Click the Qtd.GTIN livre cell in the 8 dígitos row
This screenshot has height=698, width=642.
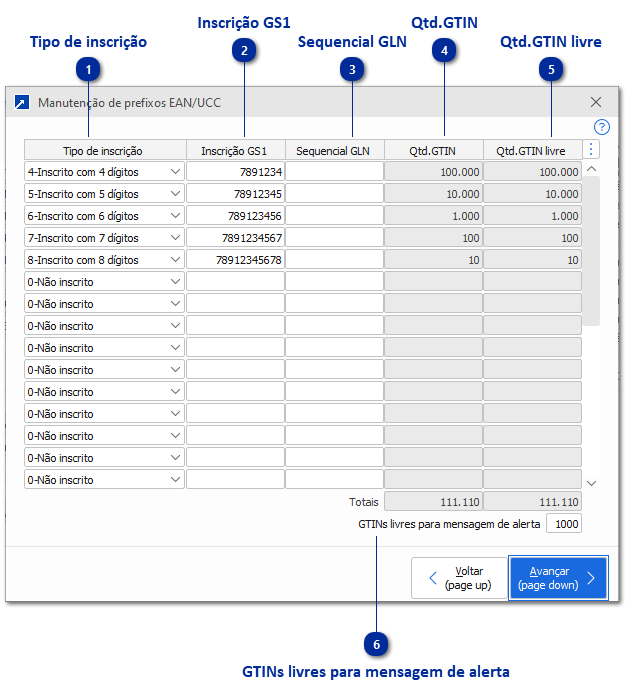point(532,260)
